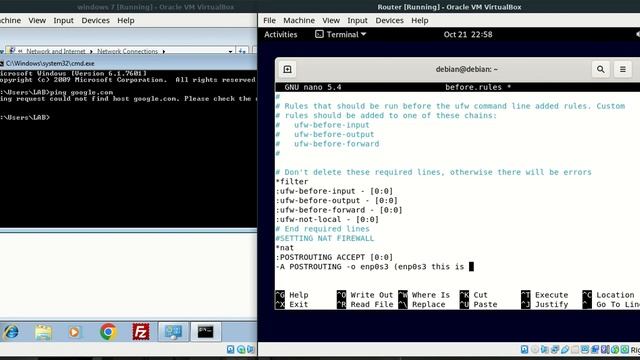Open the terminal hamburger menu
Screen dimensions: 640x360
623,69
